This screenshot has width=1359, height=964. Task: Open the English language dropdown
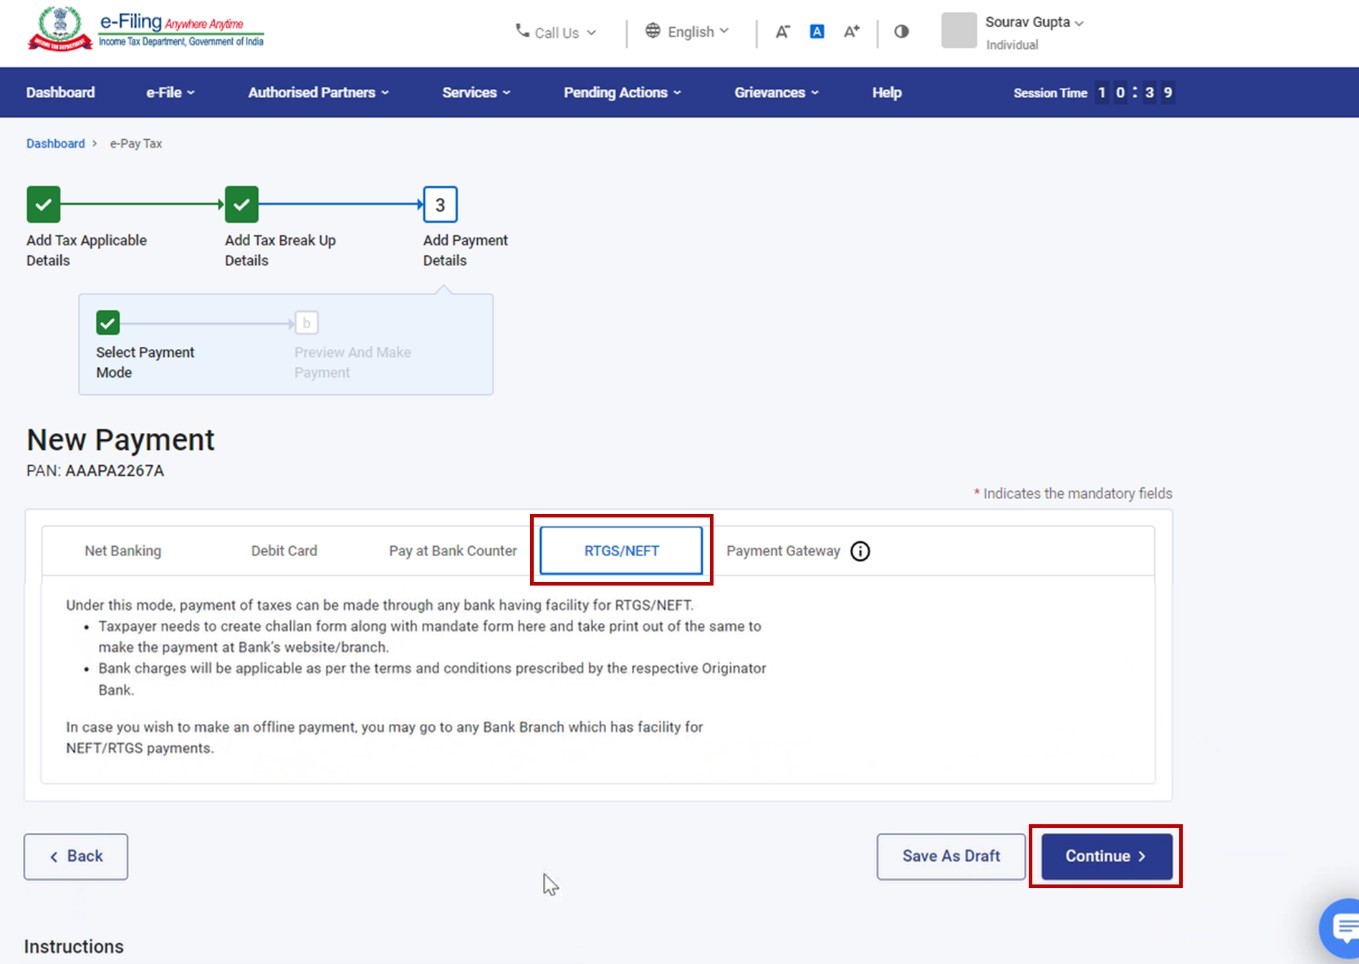688,31
